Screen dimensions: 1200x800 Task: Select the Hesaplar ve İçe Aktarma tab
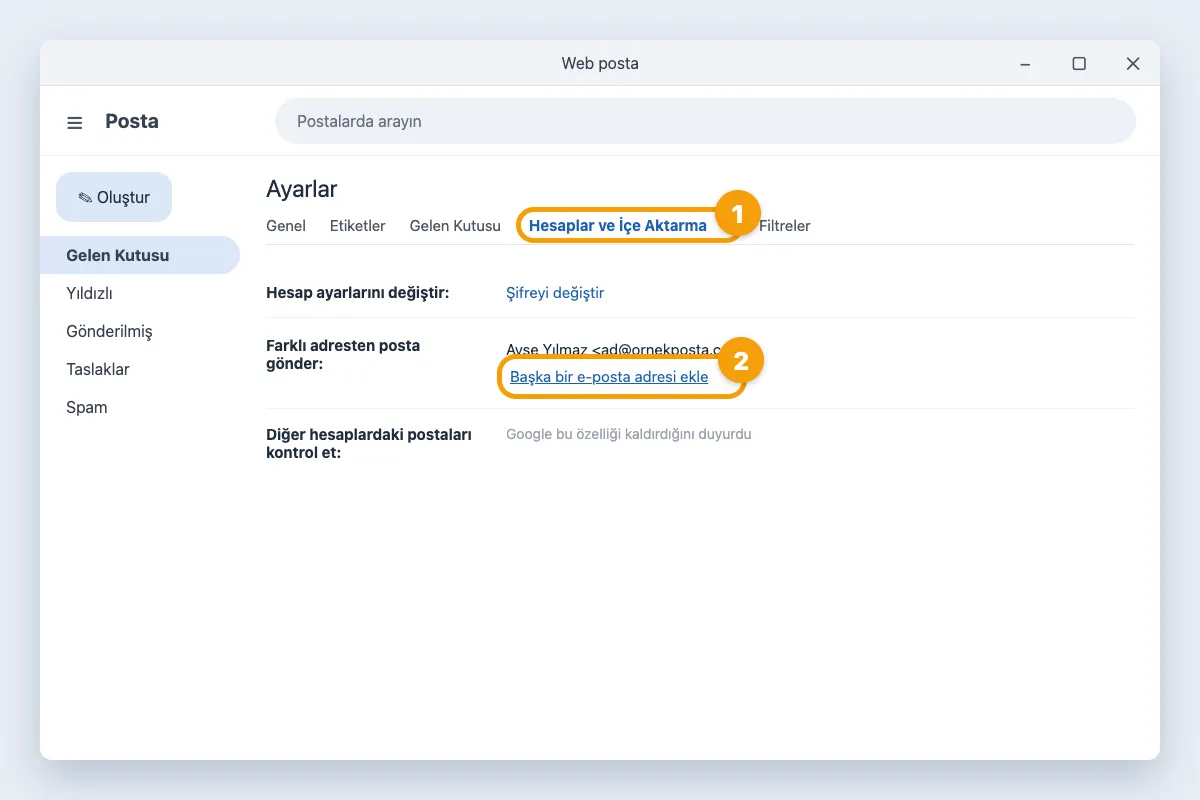618,226
